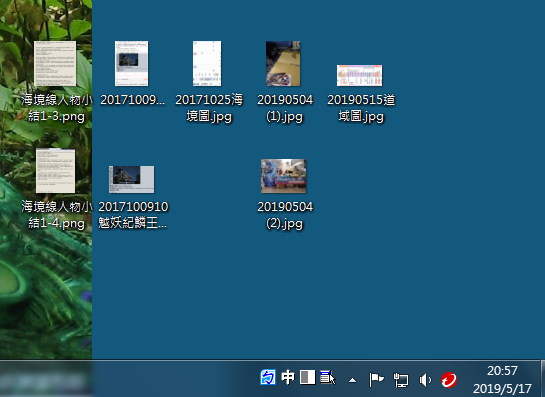Click the Show desktop strip beside the clock
The image size is (545, 397).
click(x=543, y=379)
